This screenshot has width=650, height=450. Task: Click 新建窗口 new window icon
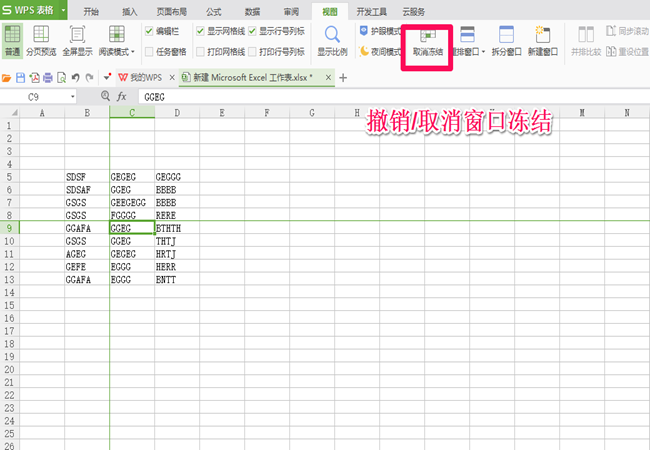(x=542, y=34)
